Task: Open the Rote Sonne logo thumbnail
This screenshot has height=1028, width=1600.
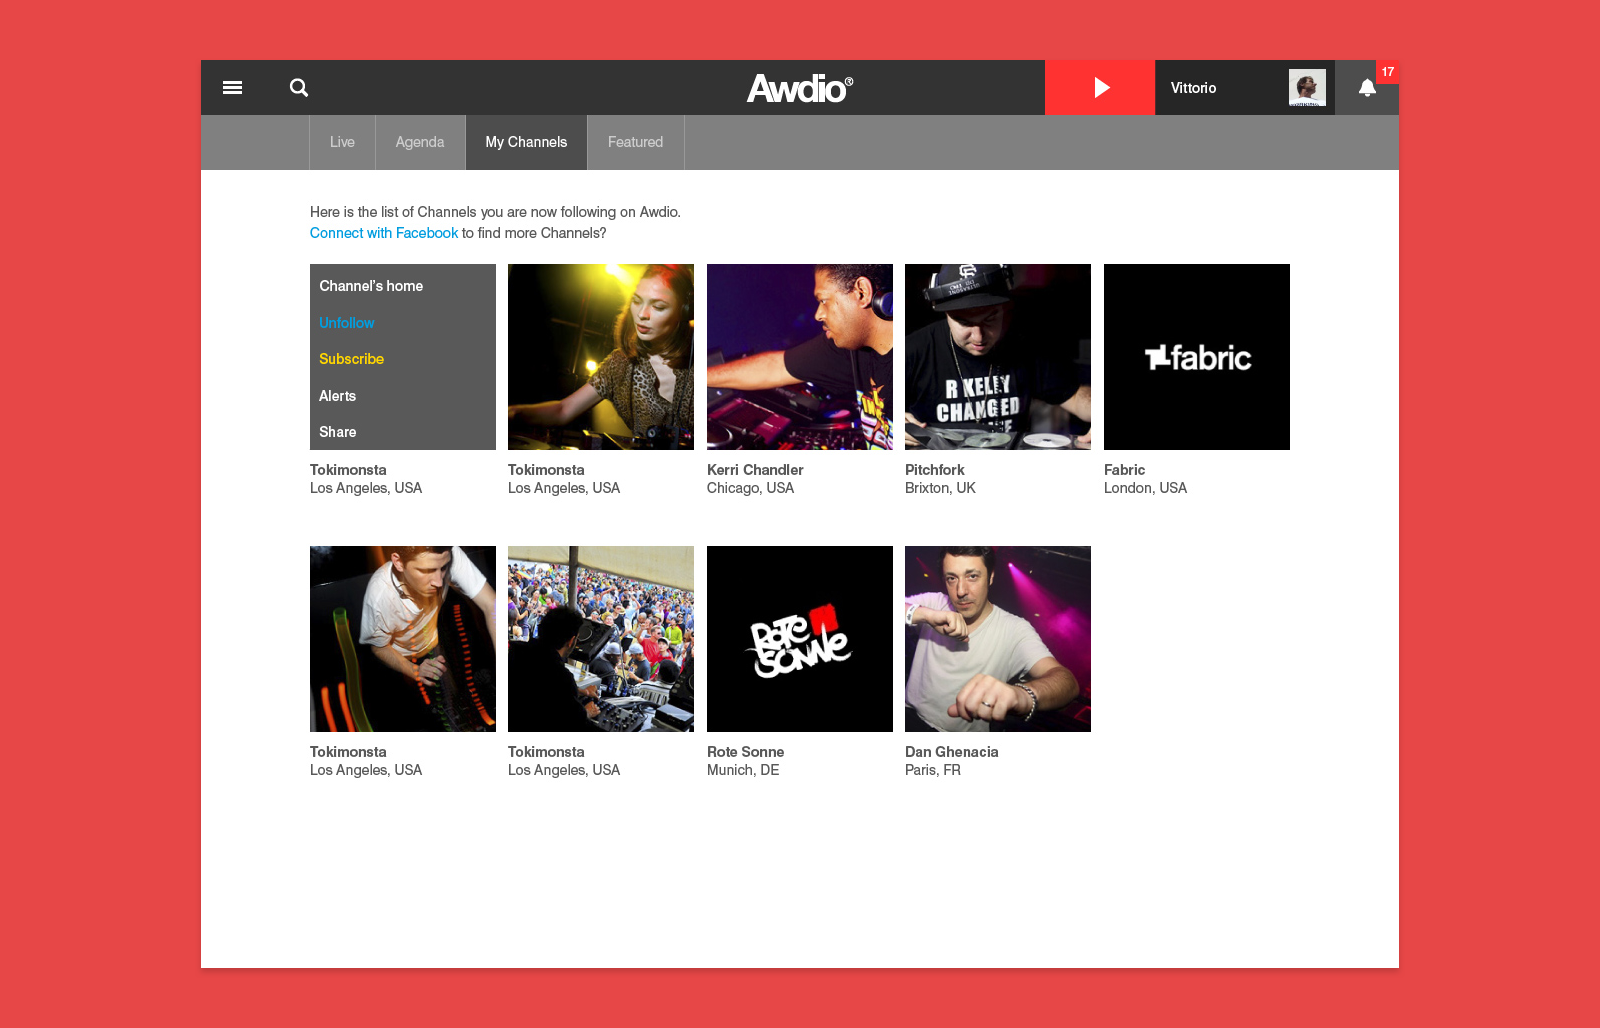Action: pyautogui.click(x=799, y=639)
